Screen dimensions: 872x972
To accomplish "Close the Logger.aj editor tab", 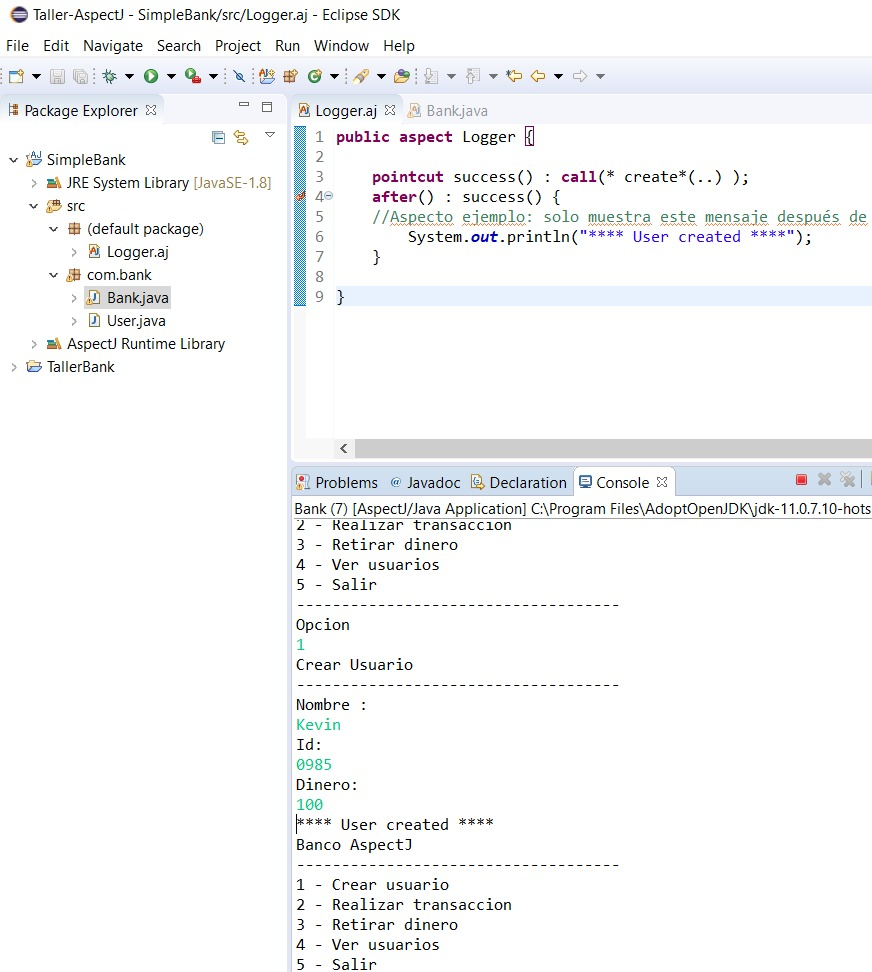I will [390, 110].
